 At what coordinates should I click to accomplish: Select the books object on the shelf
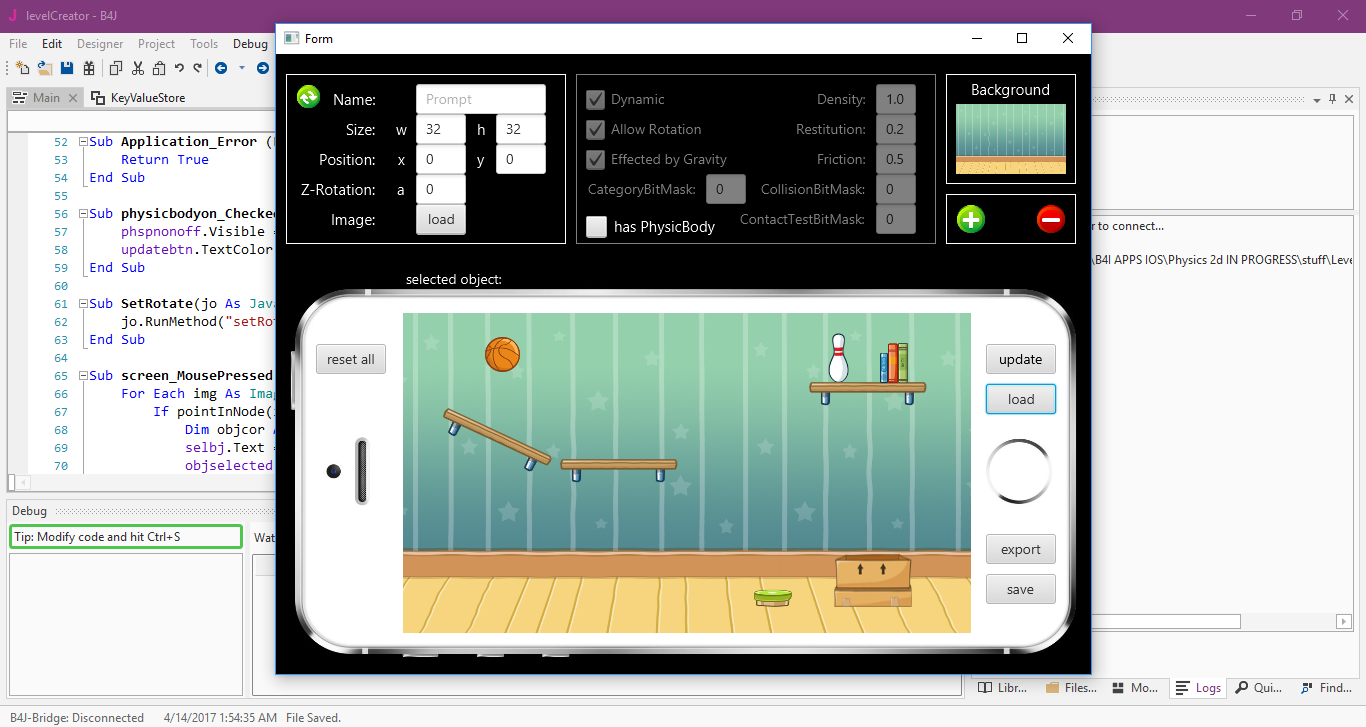point(894,363)
